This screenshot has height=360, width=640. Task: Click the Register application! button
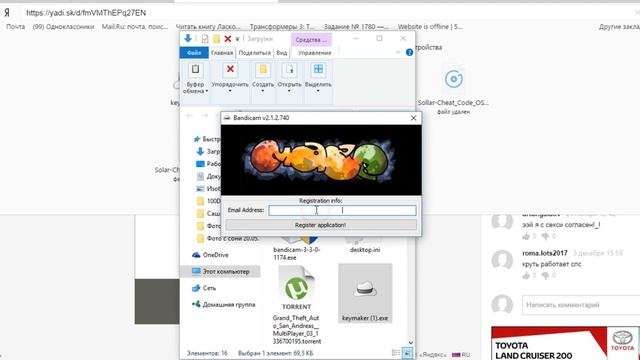321,225
